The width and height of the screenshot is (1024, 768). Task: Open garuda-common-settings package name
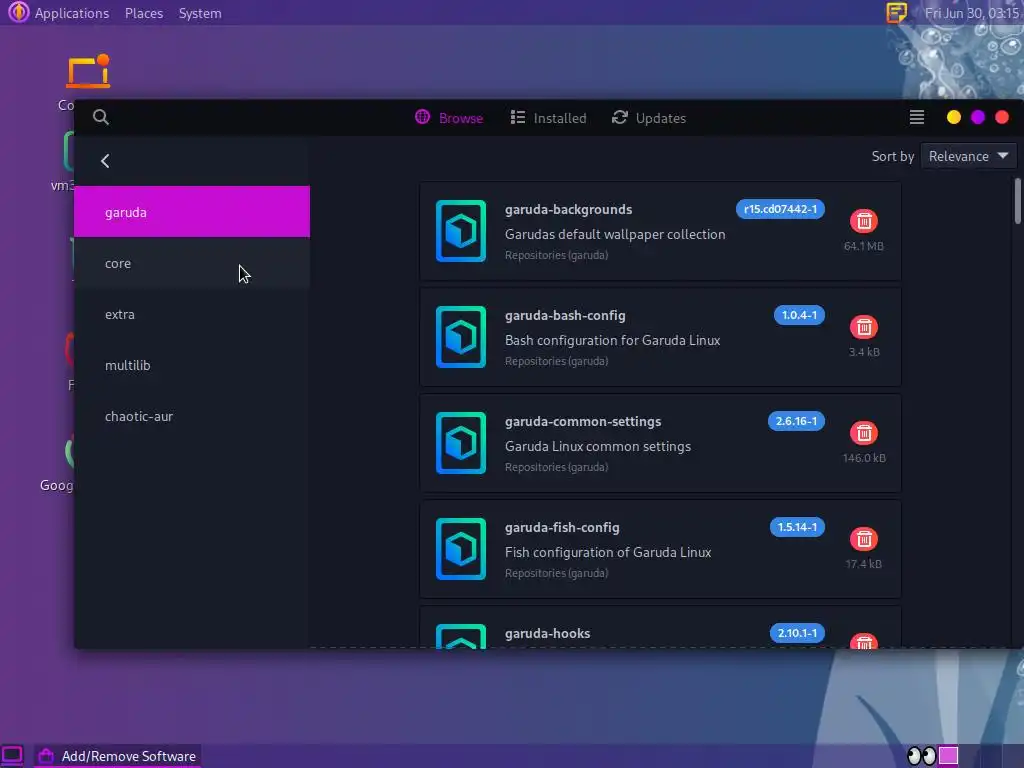click(583, 421)
